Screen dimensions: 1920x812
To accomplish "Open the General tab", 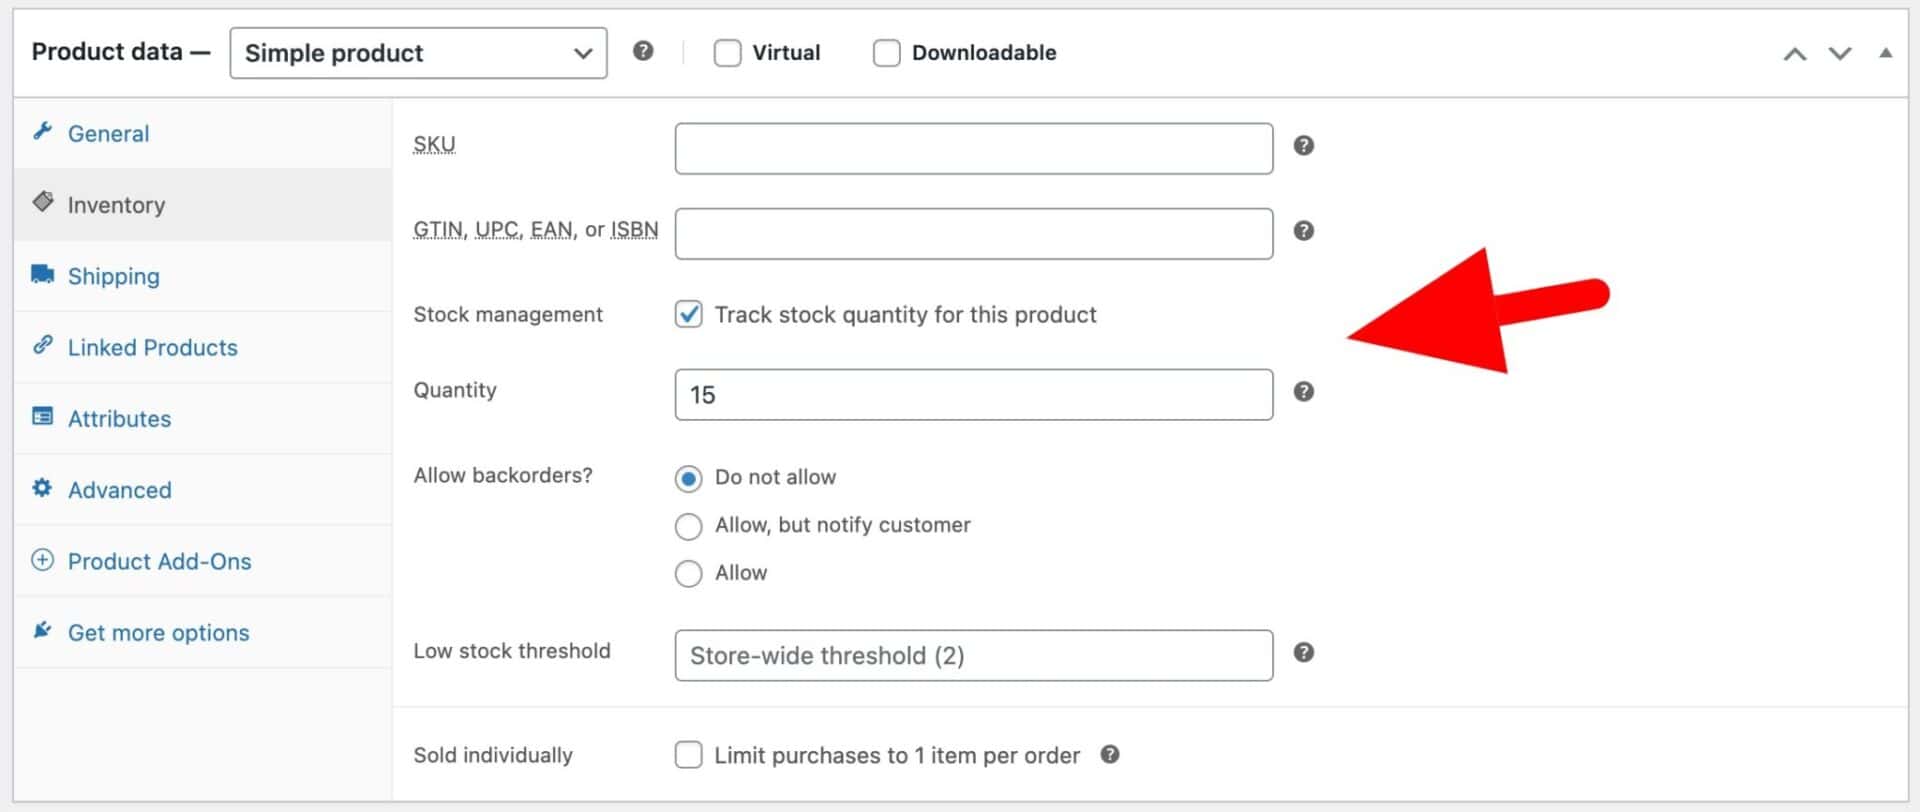I will tap(203, 133).
